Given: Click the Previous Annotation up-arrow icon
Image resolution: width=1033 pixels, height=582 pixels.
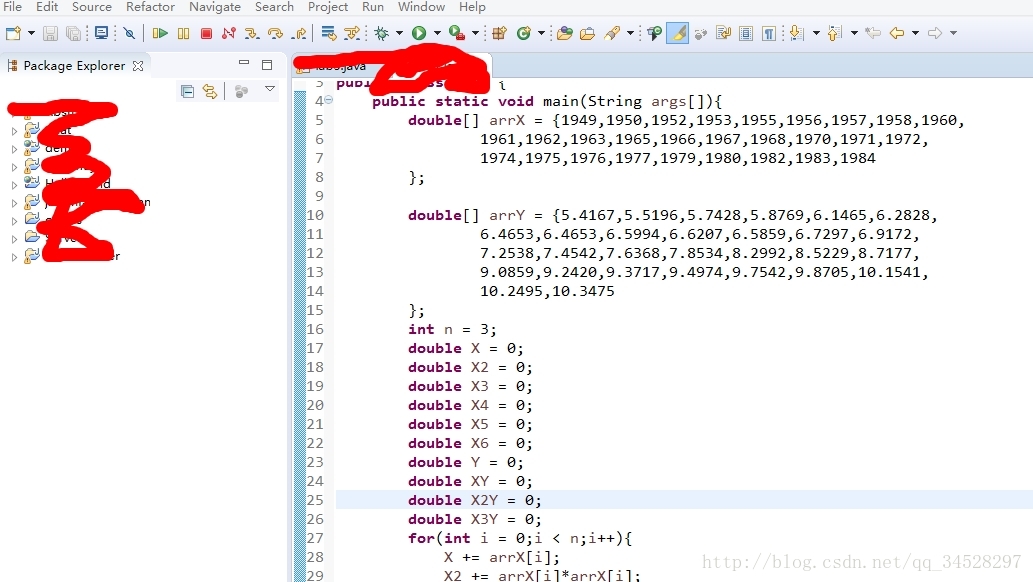Looking at the screenshot, I should [x=834, y=33].
